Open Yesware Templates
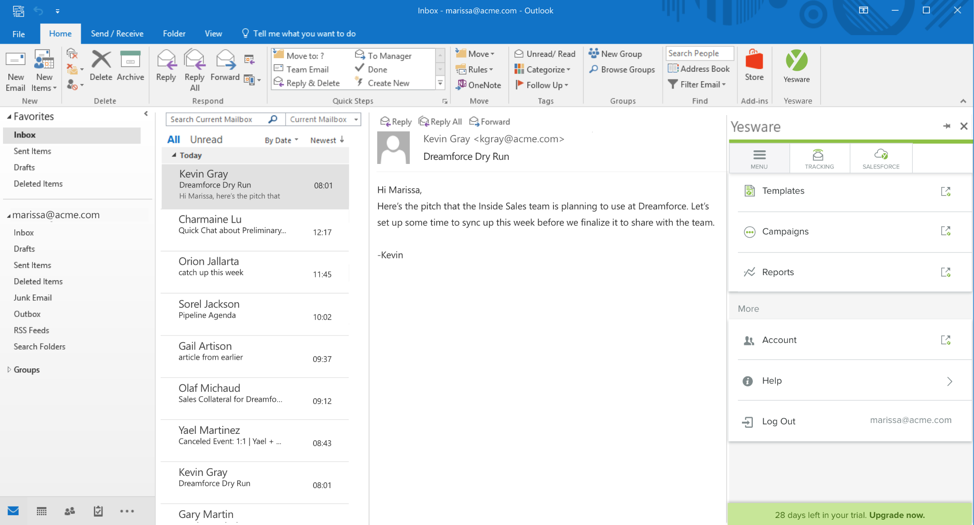This screenshot has height=525, width=974. click(849, 191)
